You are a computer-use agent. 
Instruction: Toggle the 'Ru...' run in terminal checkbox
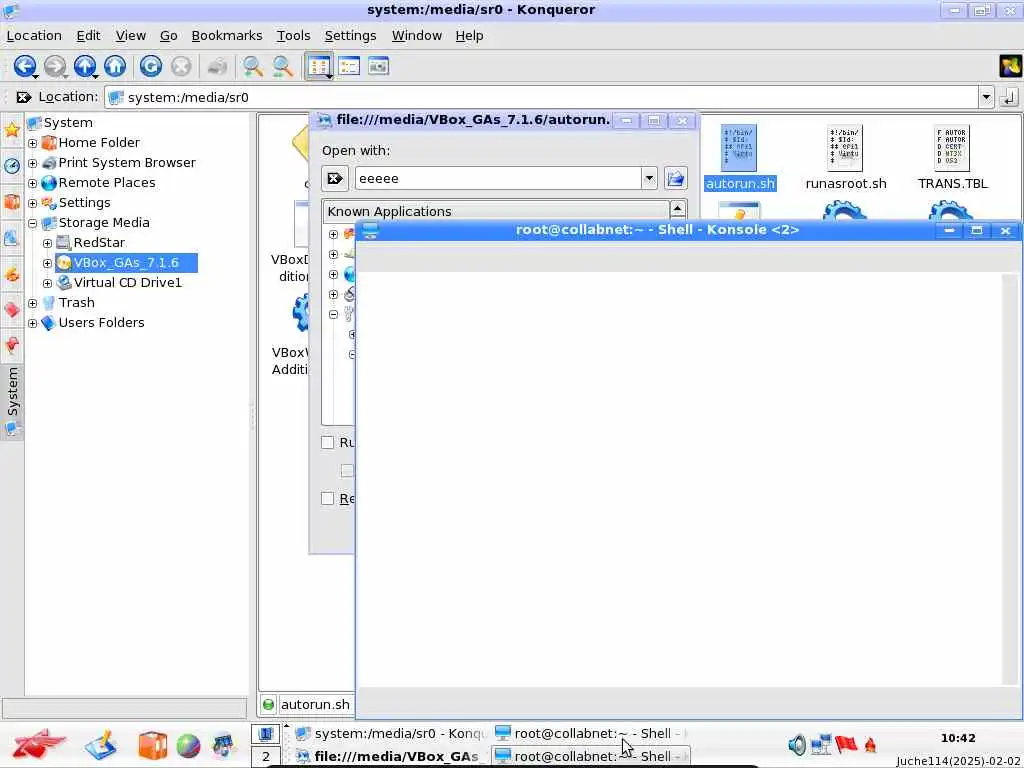328,443
